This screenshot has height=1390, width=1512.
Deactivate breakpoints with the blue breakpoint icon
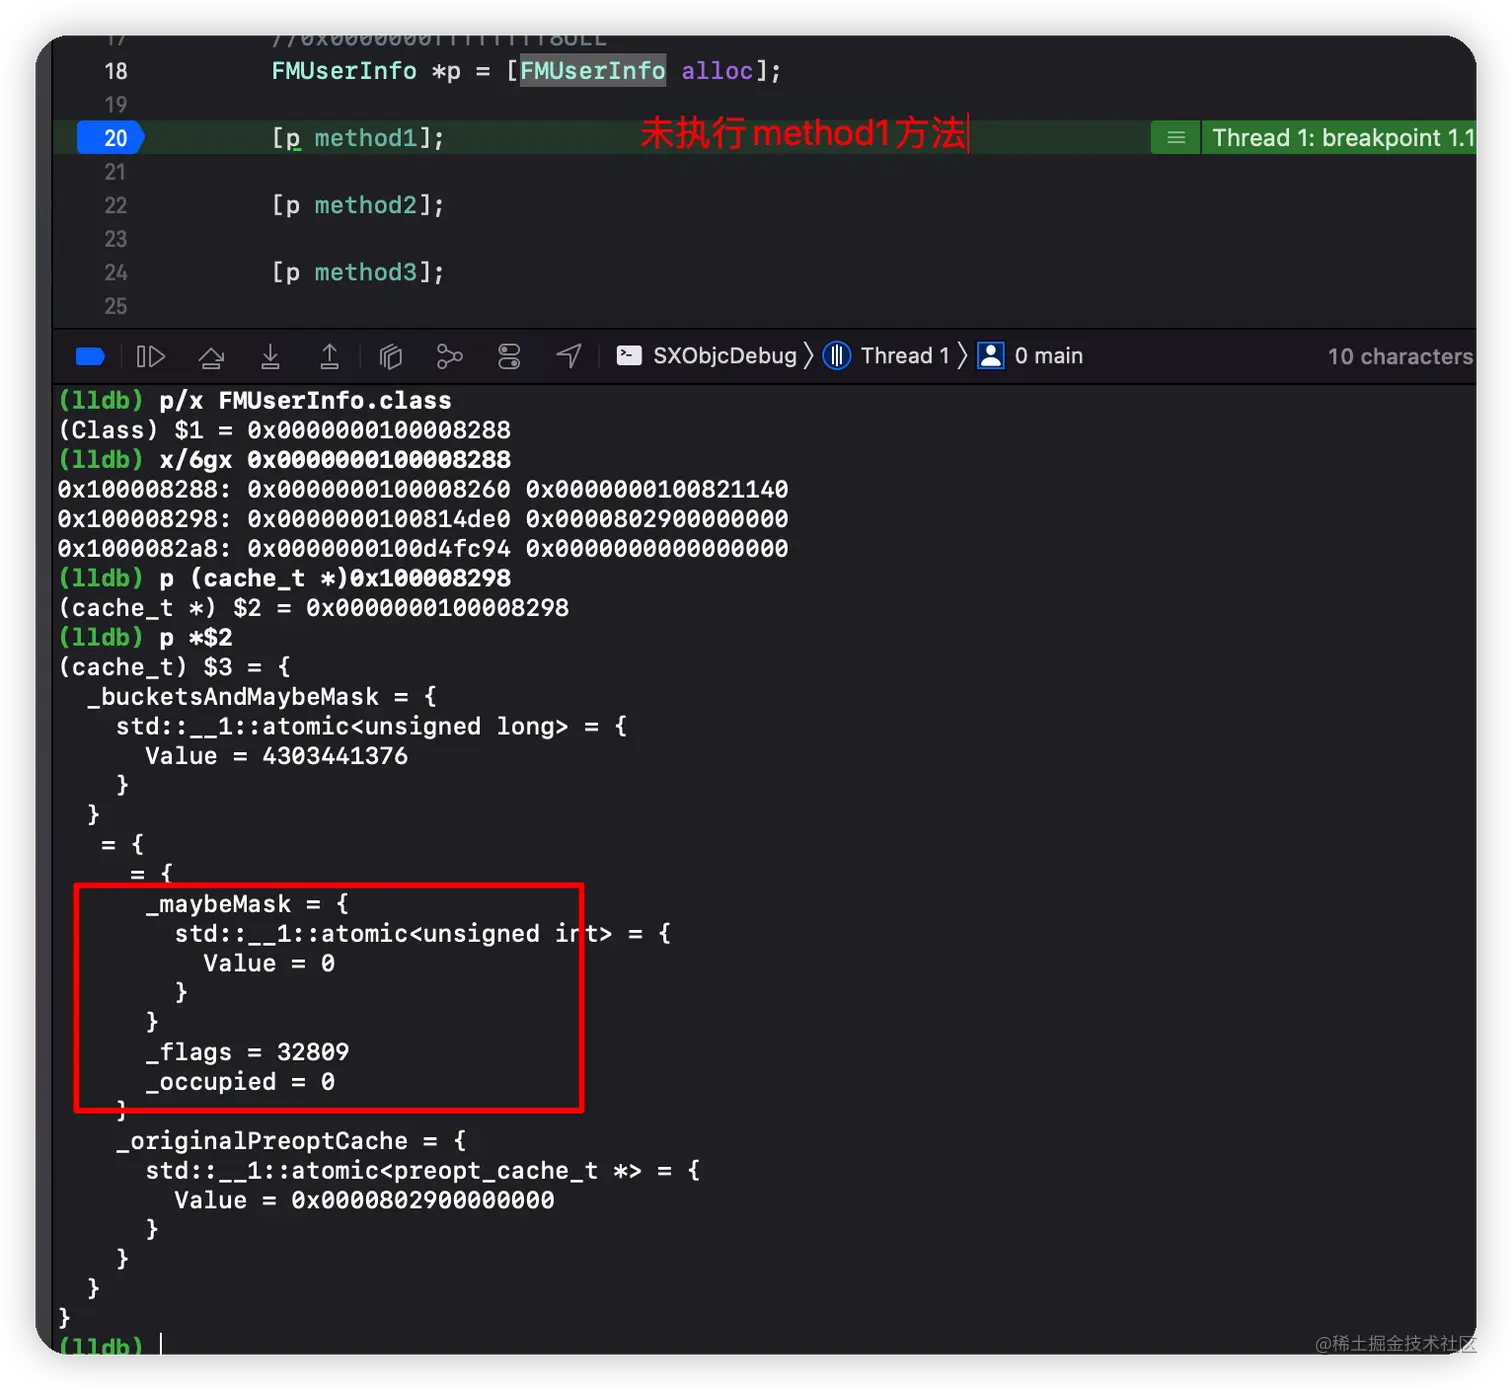(90, 357)
